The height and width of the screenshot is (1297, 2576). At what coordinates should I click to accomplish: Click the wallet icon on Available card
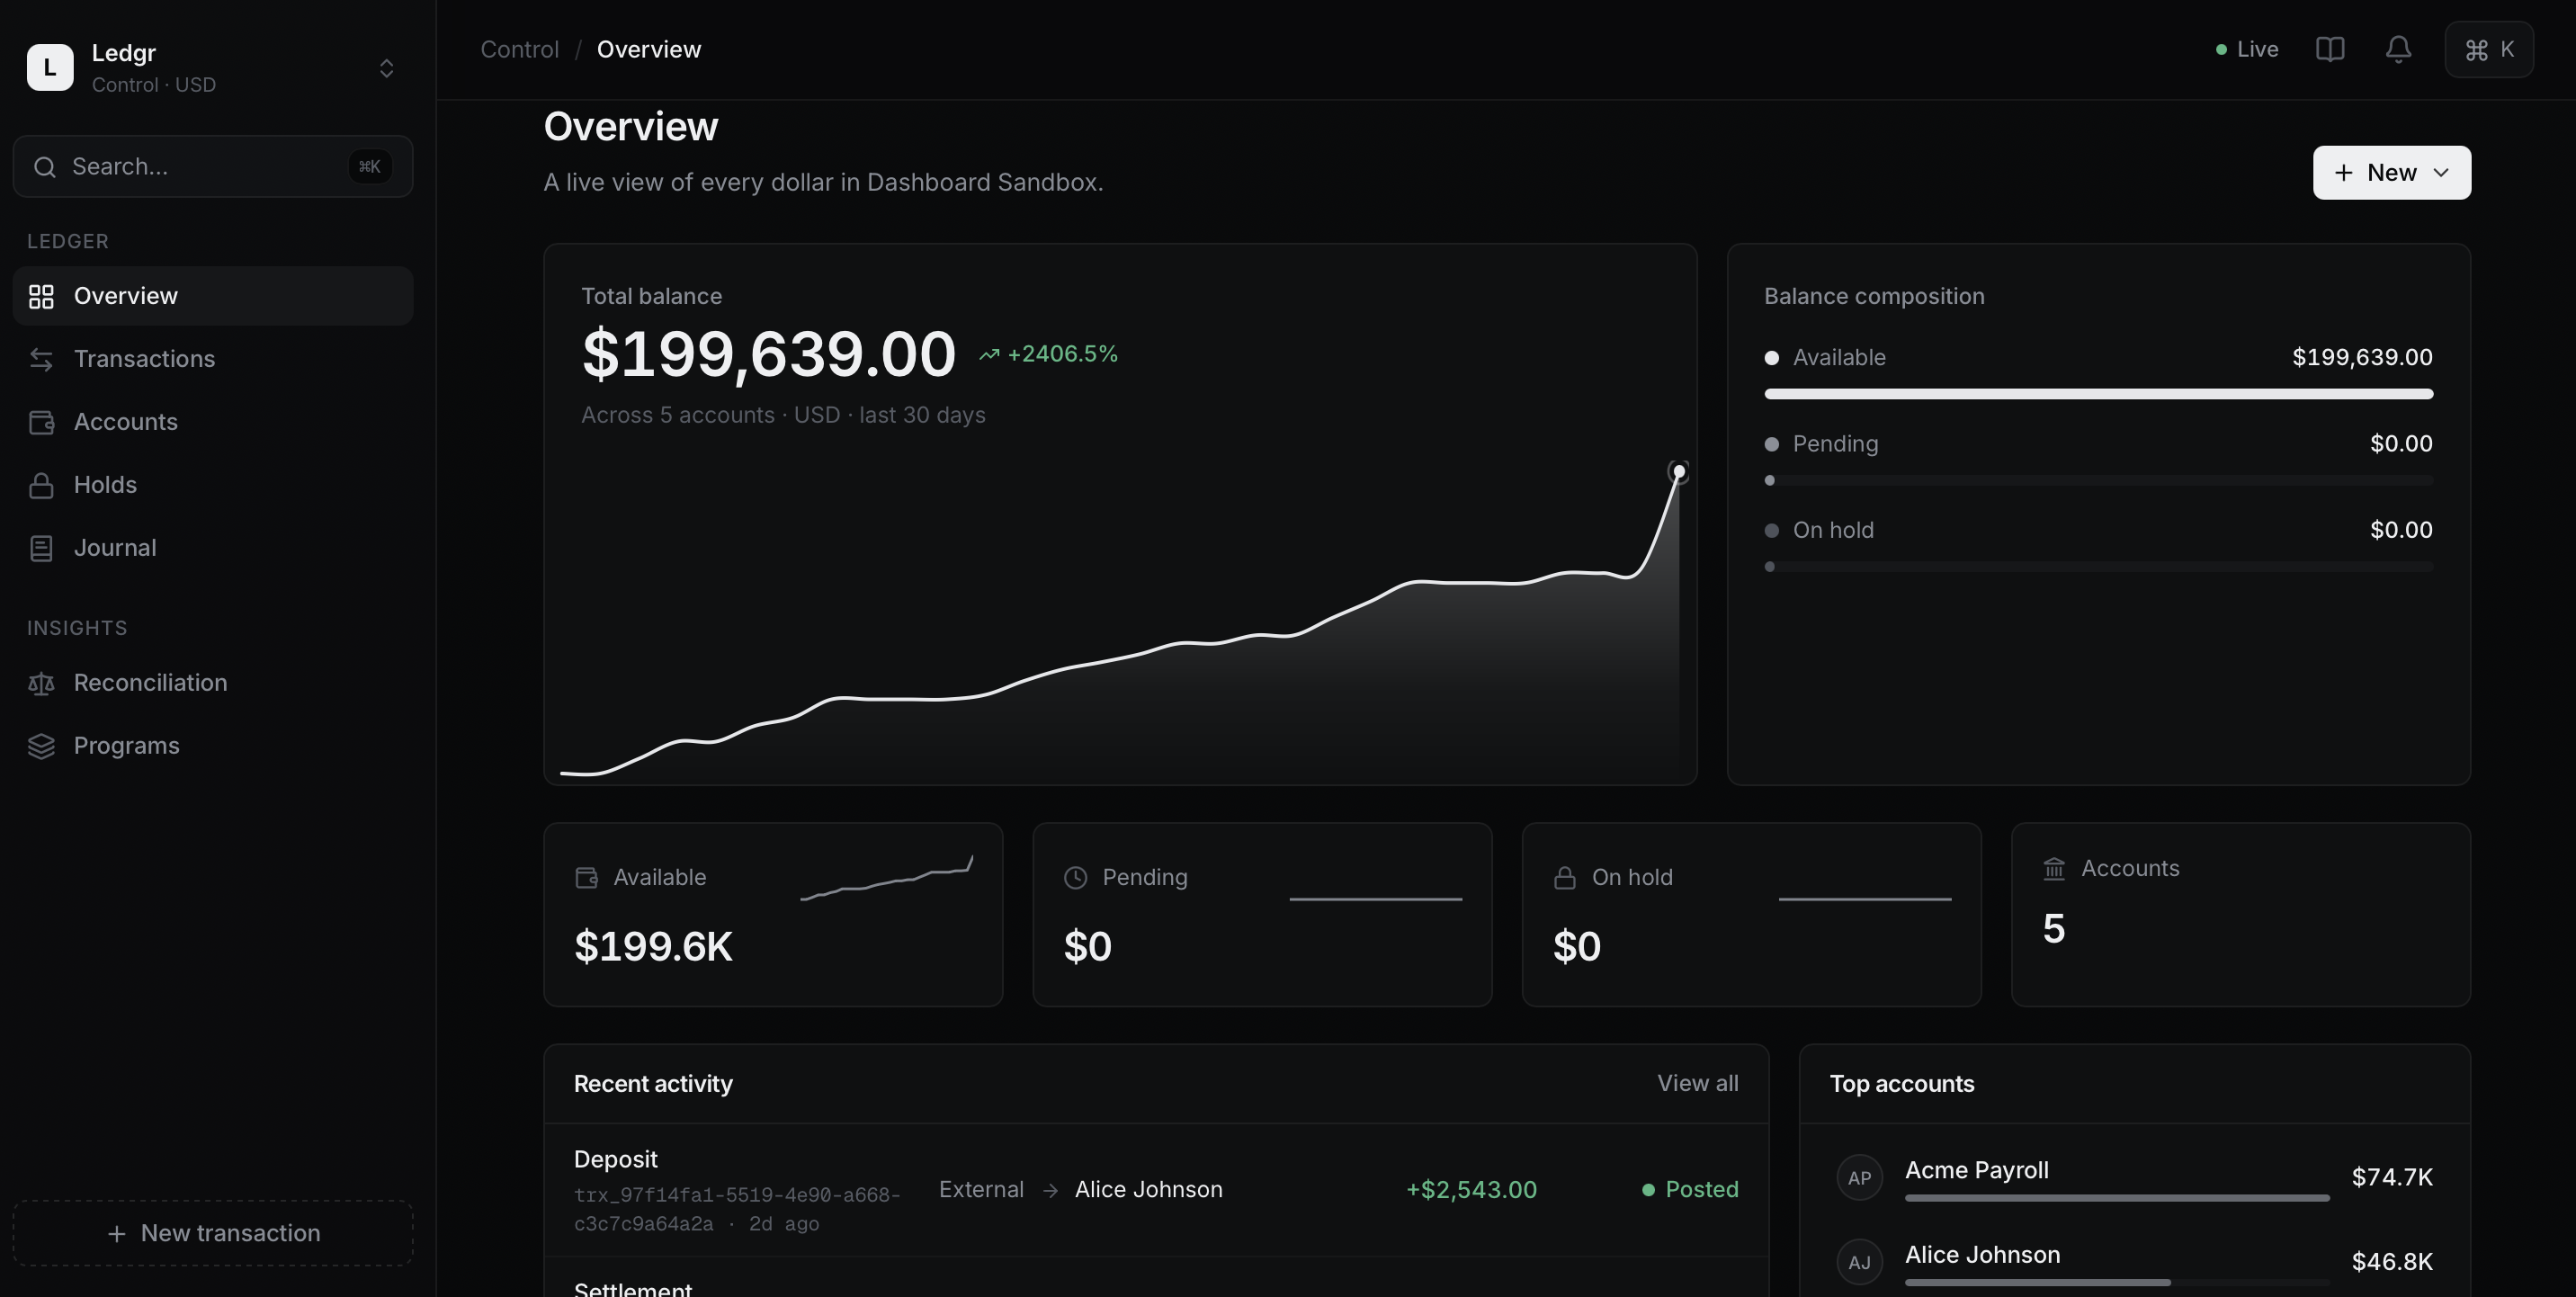(x=587, y=878)
